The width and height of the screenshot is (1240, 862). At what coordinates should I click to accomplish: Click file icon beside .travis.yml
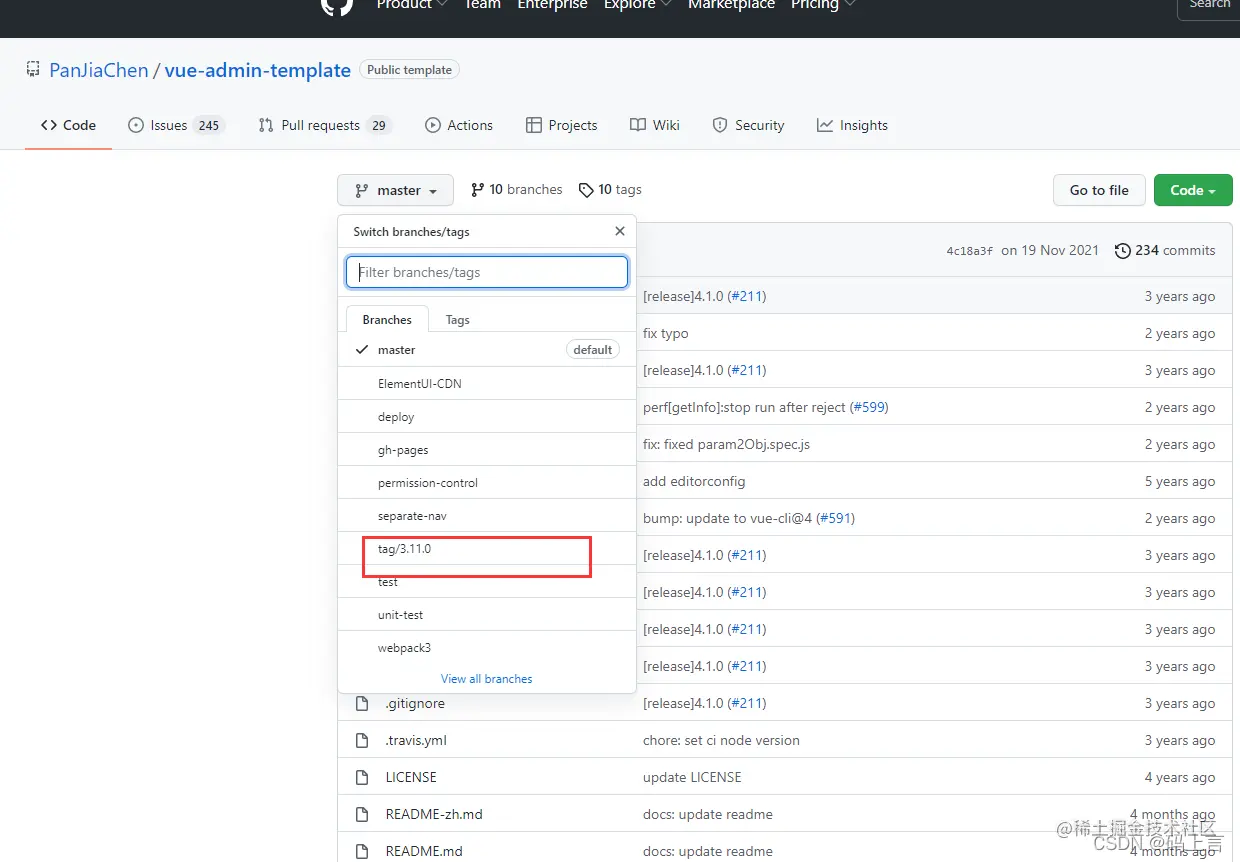click(x=362, y=740)
